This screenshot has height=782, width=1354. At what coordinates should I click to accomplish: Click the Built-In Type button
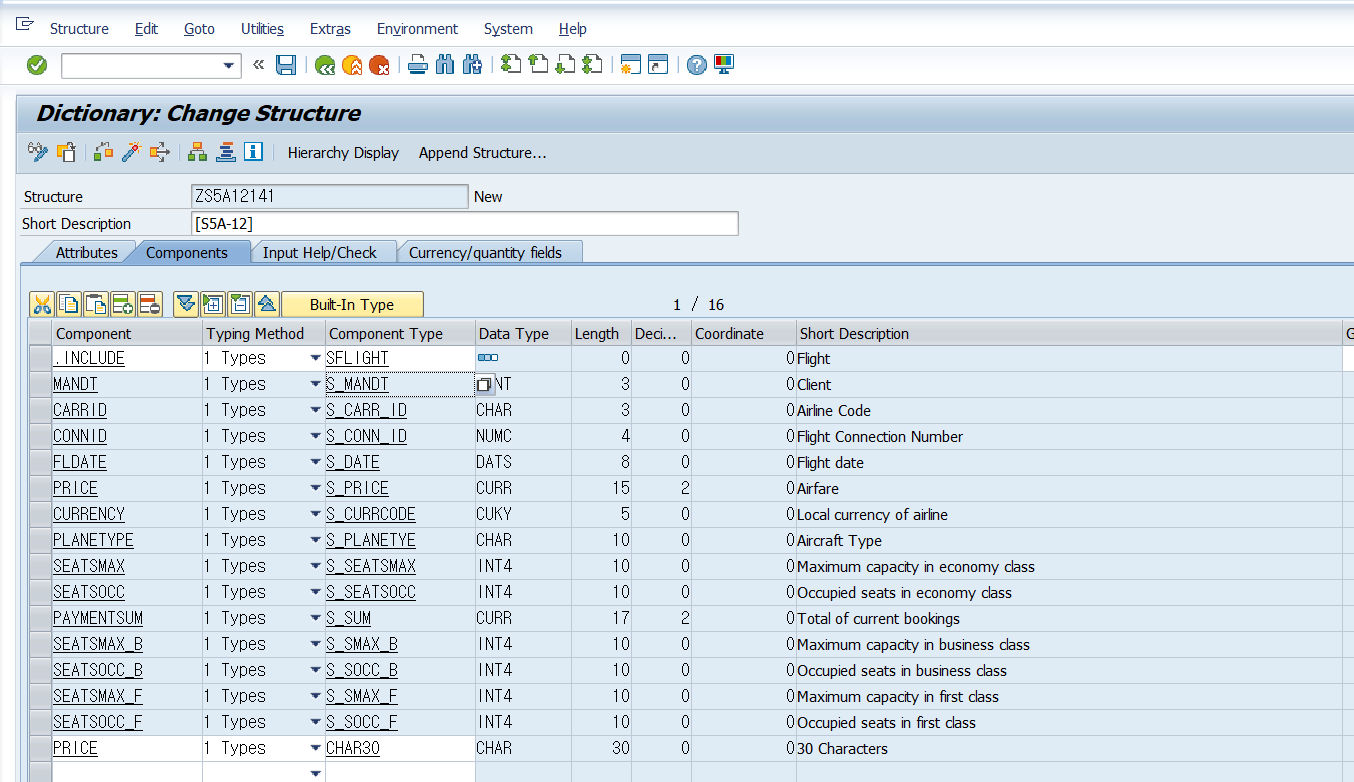click(352, 304)
